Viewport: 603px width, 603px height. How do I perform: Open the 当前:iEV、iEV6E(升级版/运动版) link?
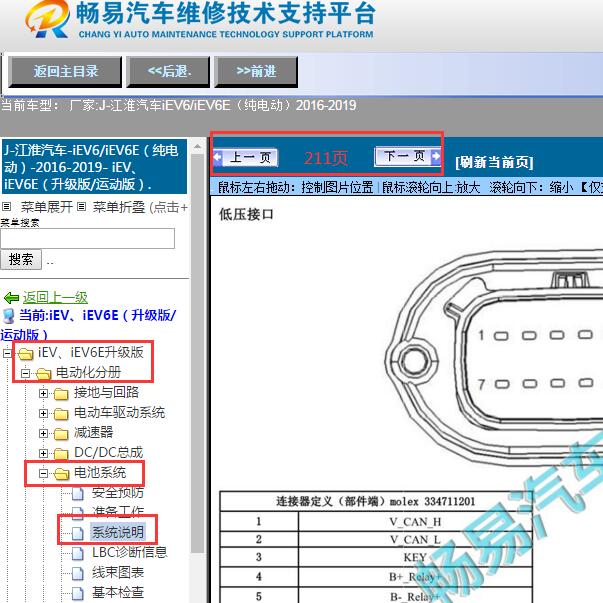pyautogui.click(x=88, y=325)
